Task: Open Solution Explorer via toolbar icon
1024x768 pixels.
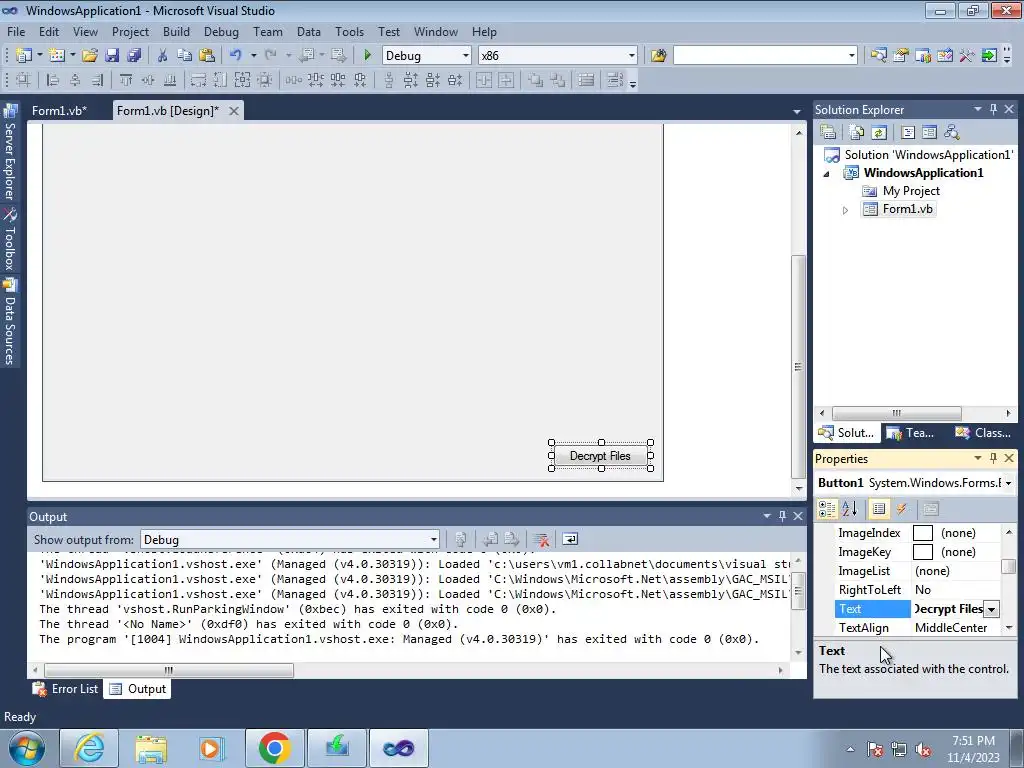Action: click(878, 56)
